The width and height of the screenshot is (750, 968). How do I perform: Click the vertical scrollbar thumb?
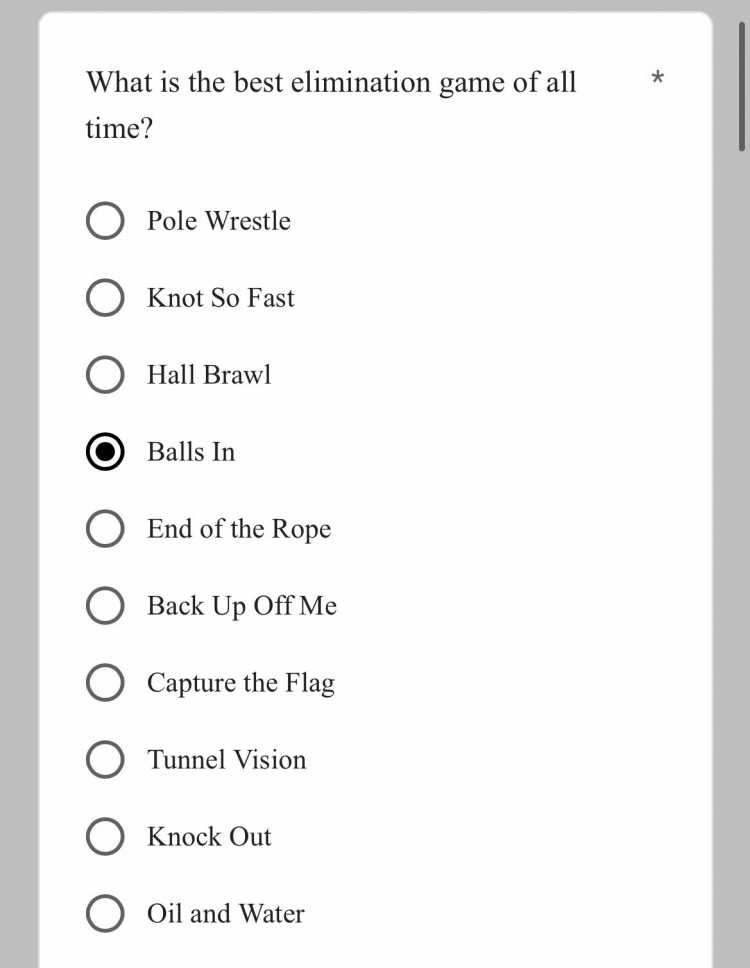(x=741, y=86)
